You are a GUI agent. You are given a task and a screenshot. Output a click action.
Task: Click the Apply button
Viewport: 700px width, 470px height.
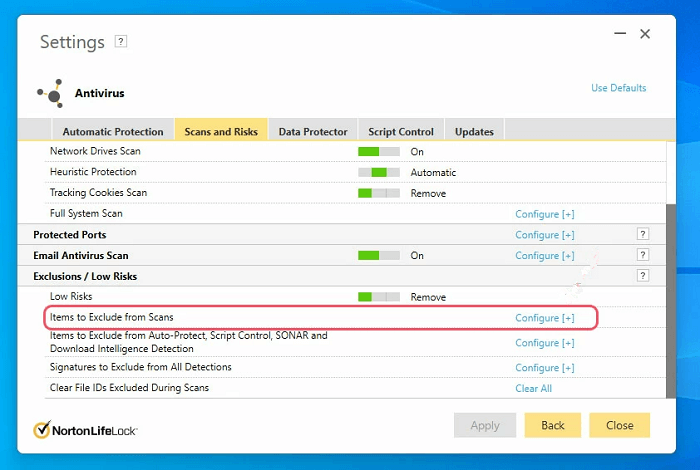(x=485, y=425)
